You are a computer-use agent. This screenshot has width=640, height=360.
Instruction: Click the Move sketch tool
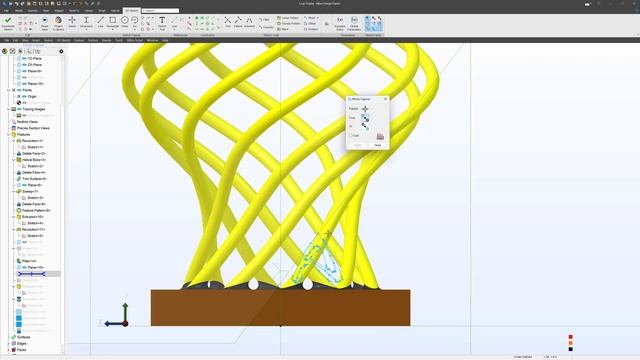coord(310,18)
